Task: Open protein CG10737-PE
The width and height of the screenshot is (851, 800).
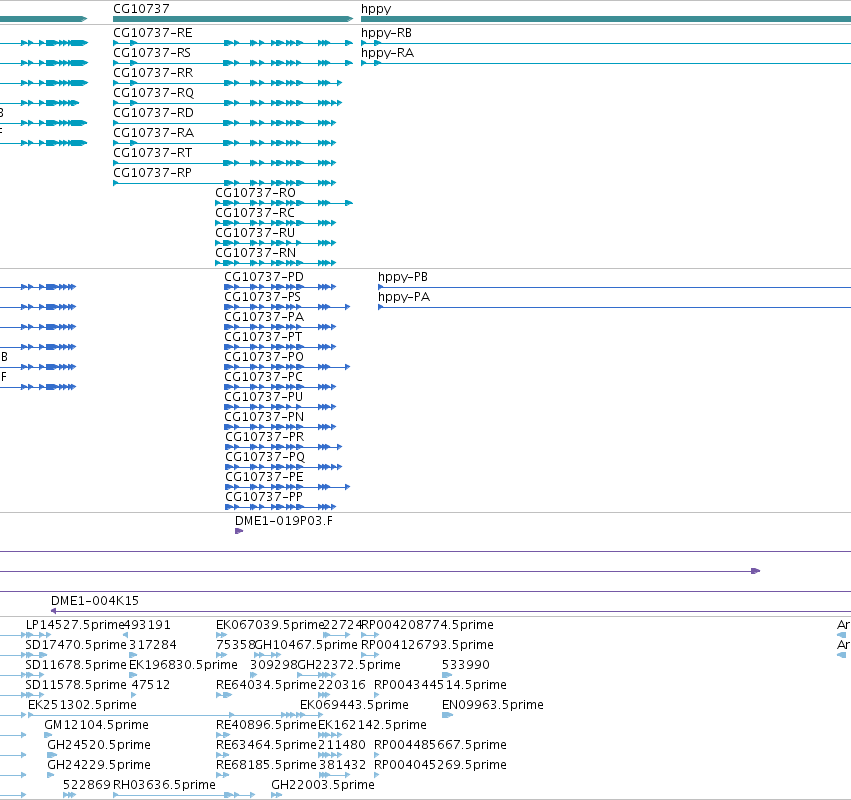Action: coord(264,477)
